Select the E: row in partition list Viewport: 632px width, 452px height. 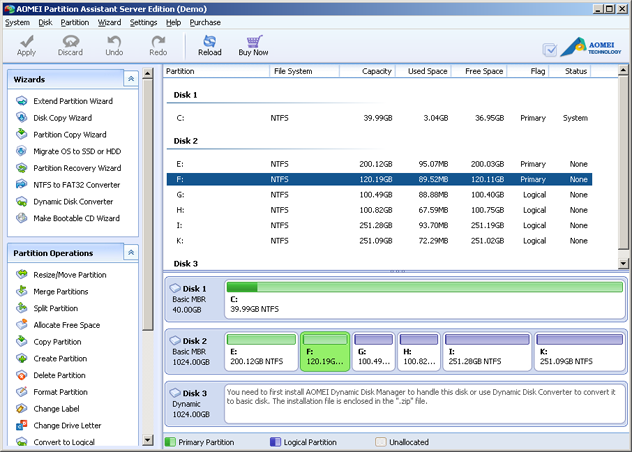tap(379, 164)
